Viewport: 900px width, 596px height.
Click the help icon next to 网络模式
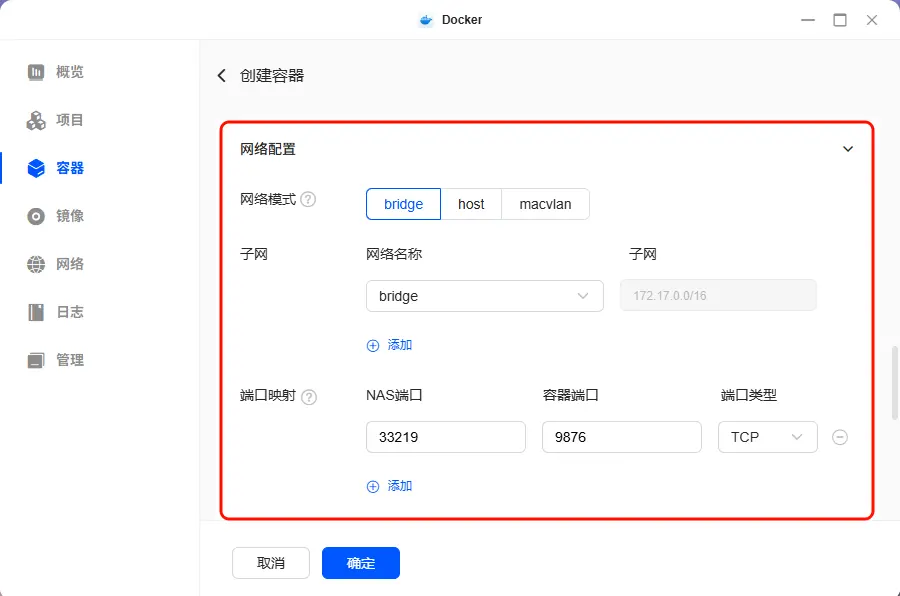click(x=308, y=199)
